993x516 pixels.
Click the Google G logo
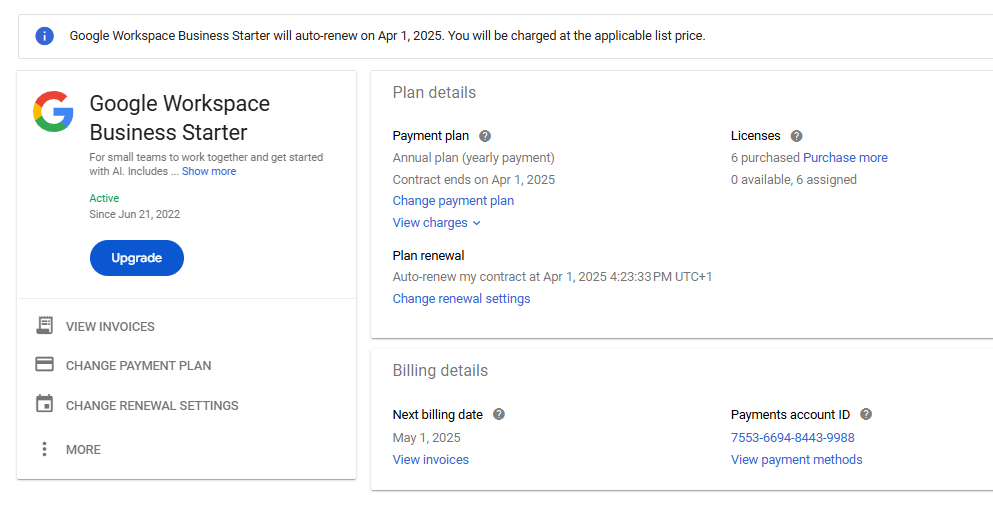53,111
